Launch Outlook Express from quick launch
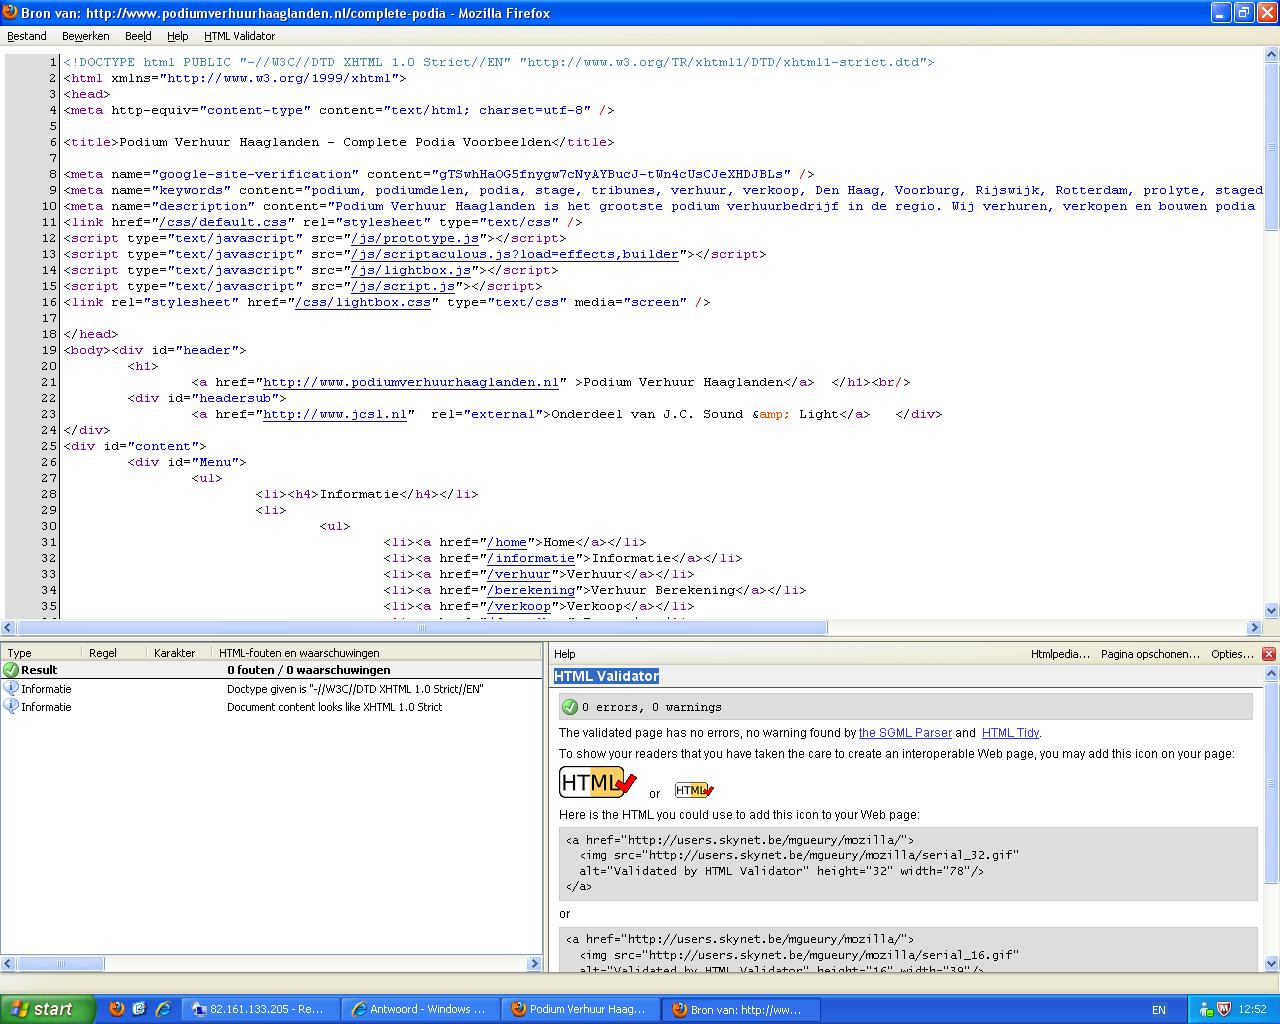1280x1024 pixels. (x=139, y=1009)
